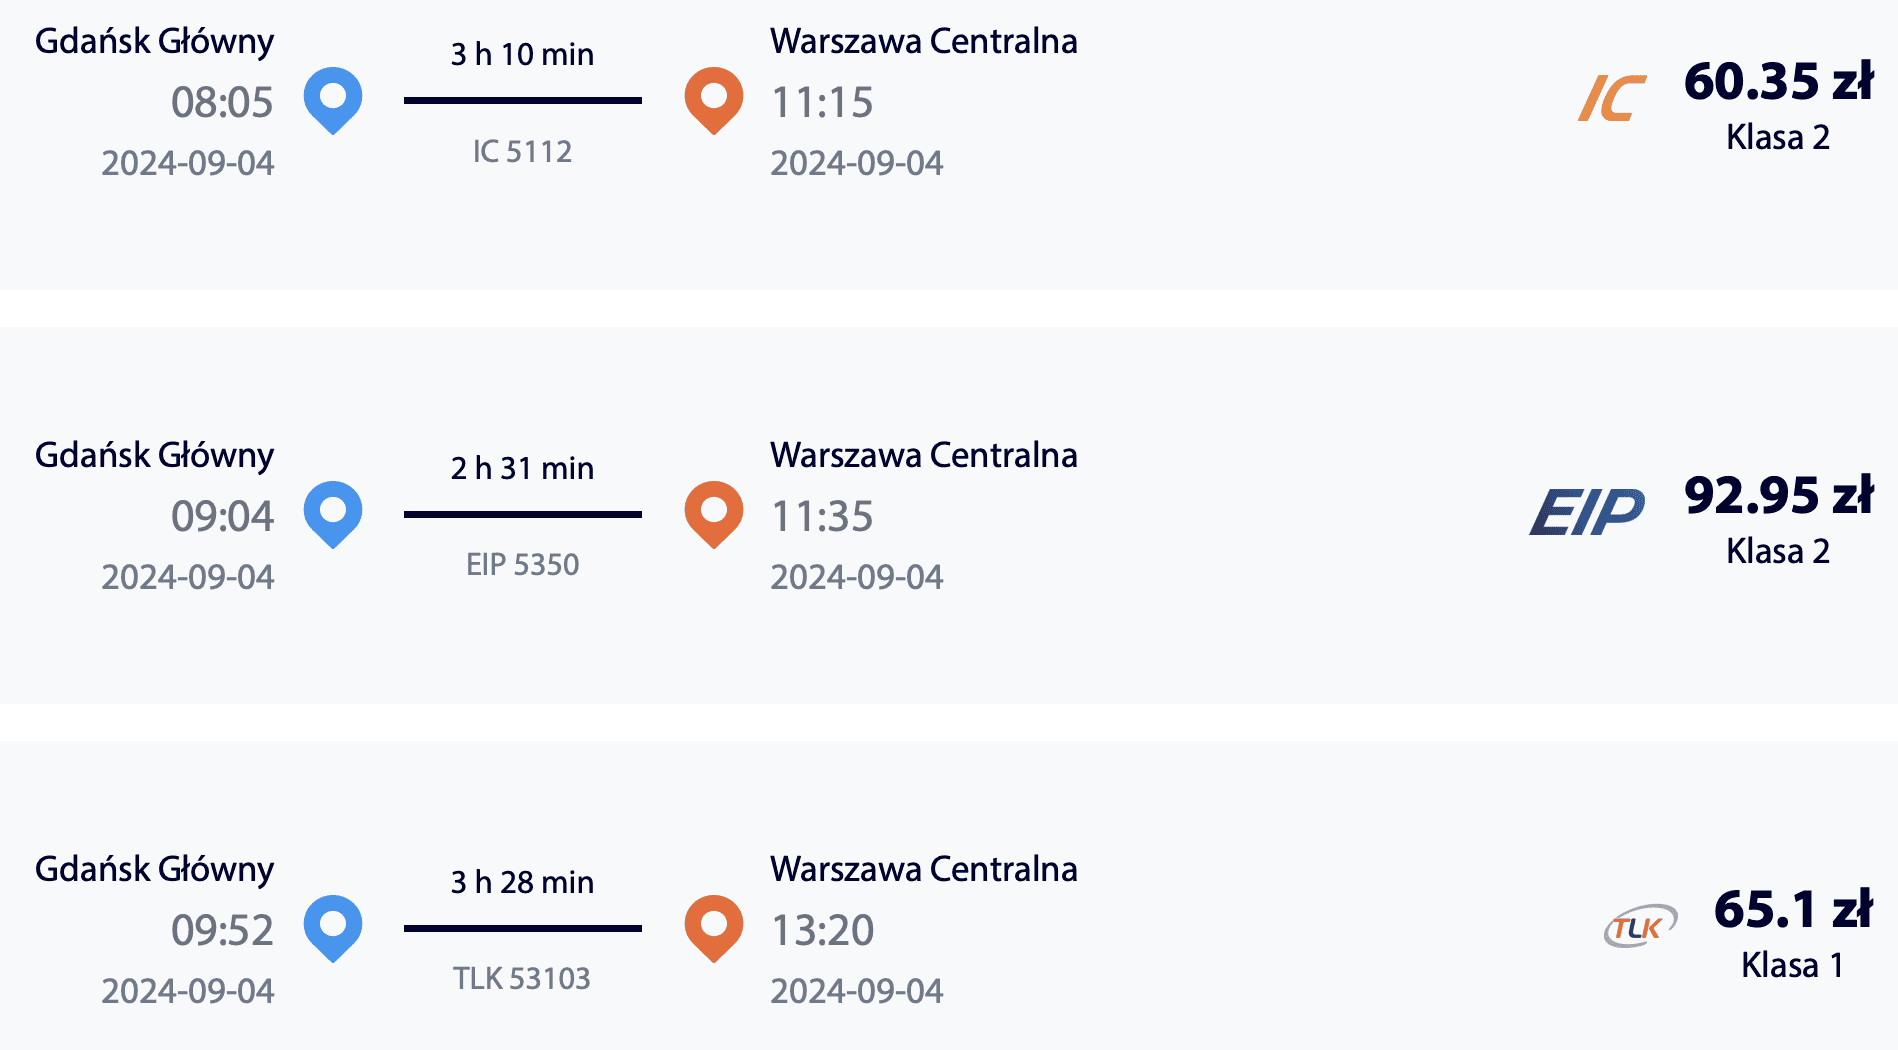Click Gdańsk Główny on the first connection
This screenshot has height=1050, width=1898.
pyautogui.click(x=153, y=41)
